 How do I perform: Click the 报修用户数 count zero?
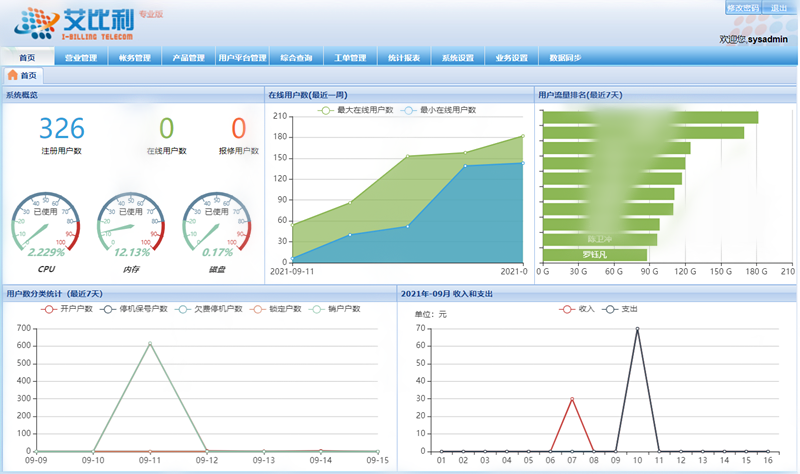pyautogui.click(x=238, y=128)
